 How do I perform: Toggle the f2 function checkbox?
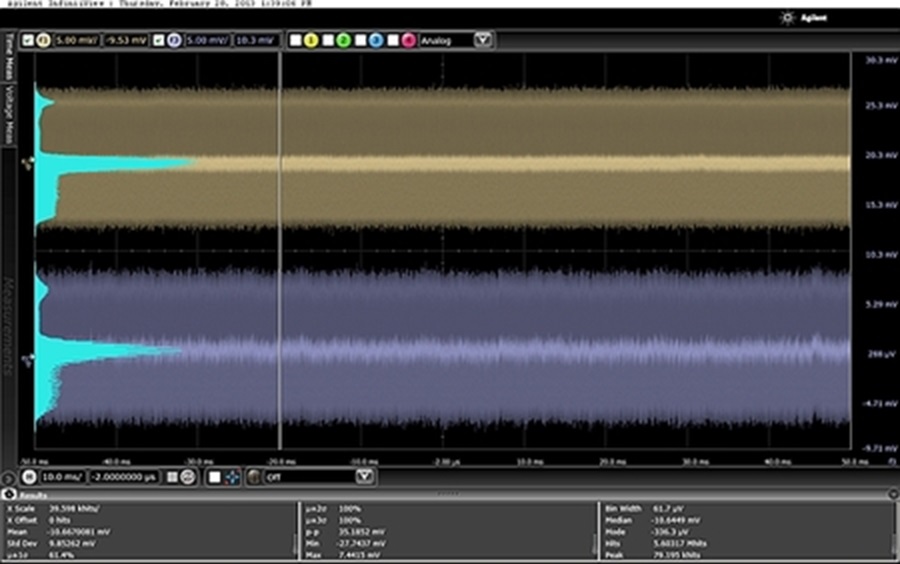coord(158,41)
